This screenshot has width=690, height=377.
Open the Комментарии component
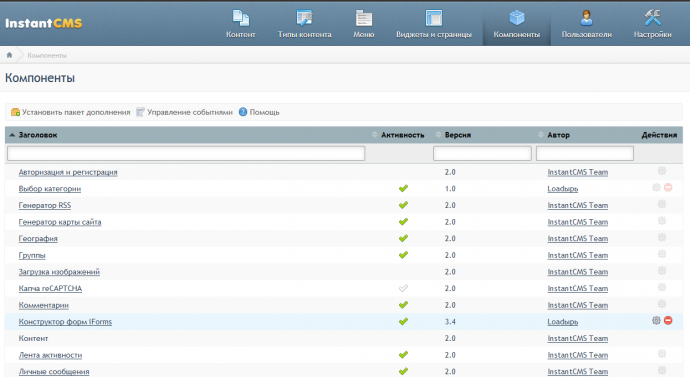(44, 305)
